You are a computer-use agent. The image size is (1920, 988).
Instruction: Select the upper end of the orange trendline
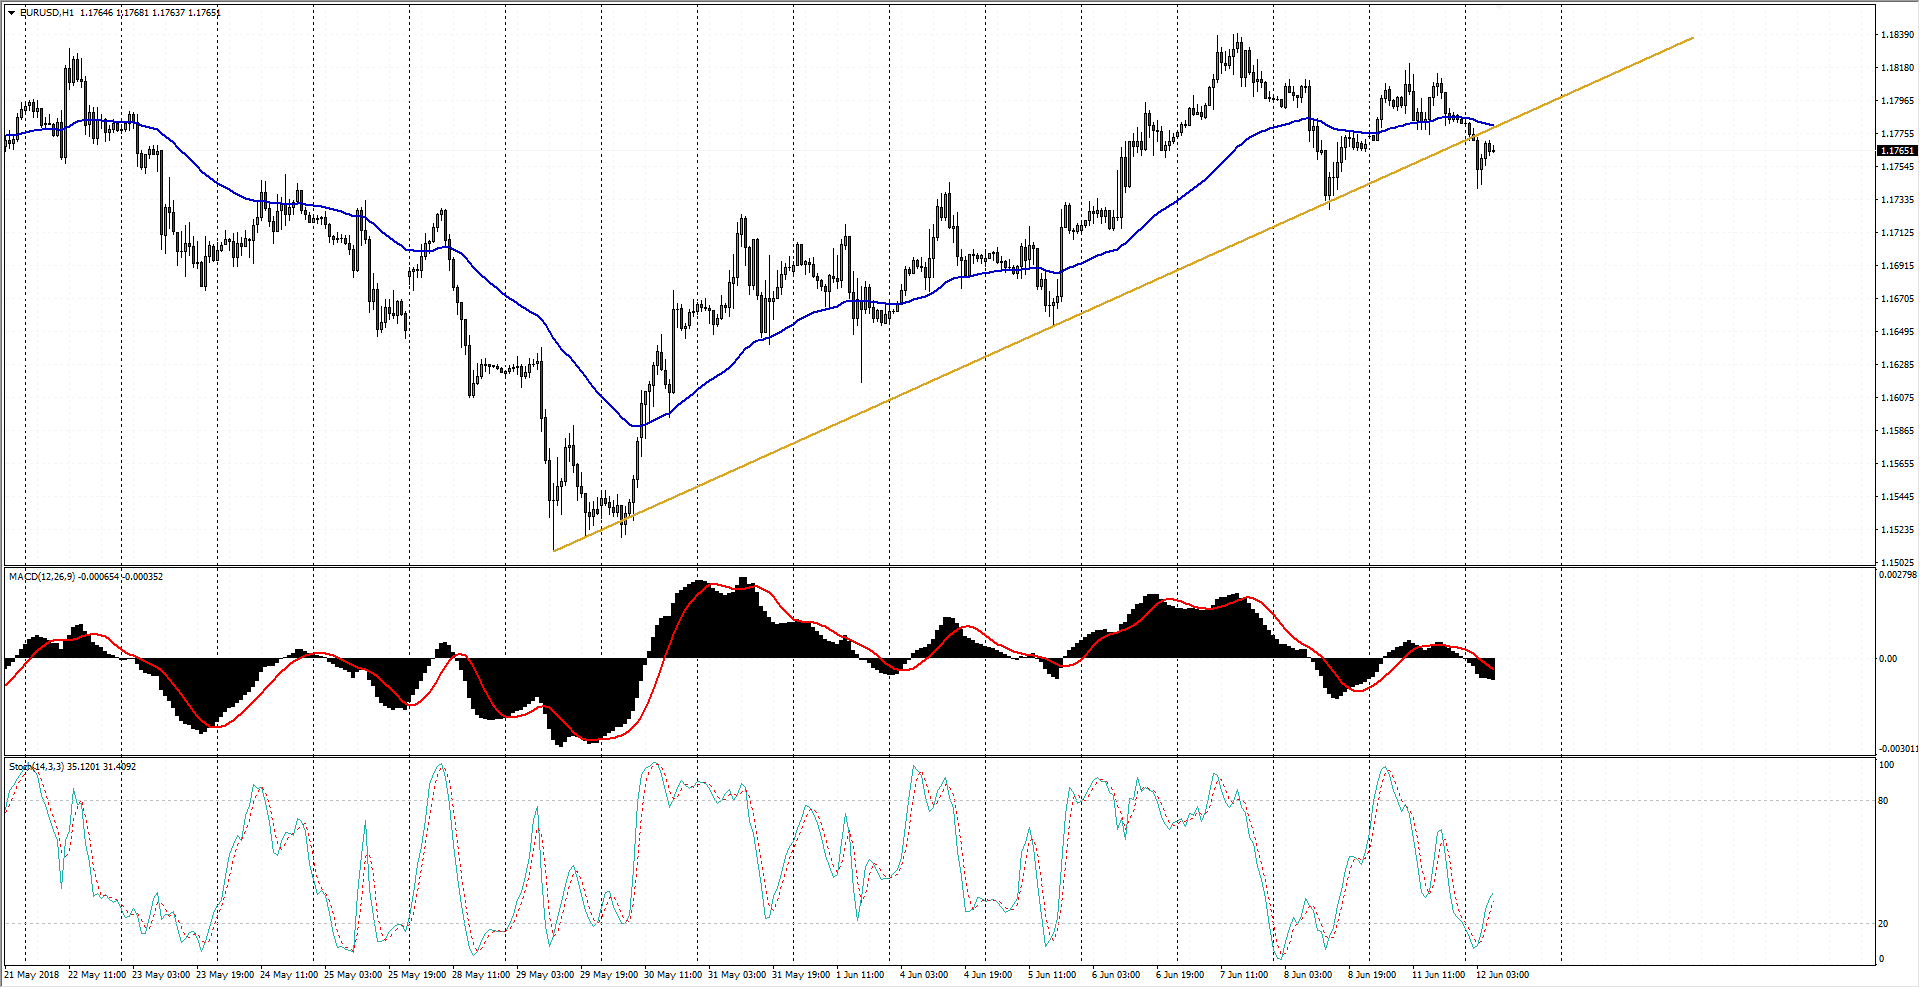click(x=1693, y=38)
